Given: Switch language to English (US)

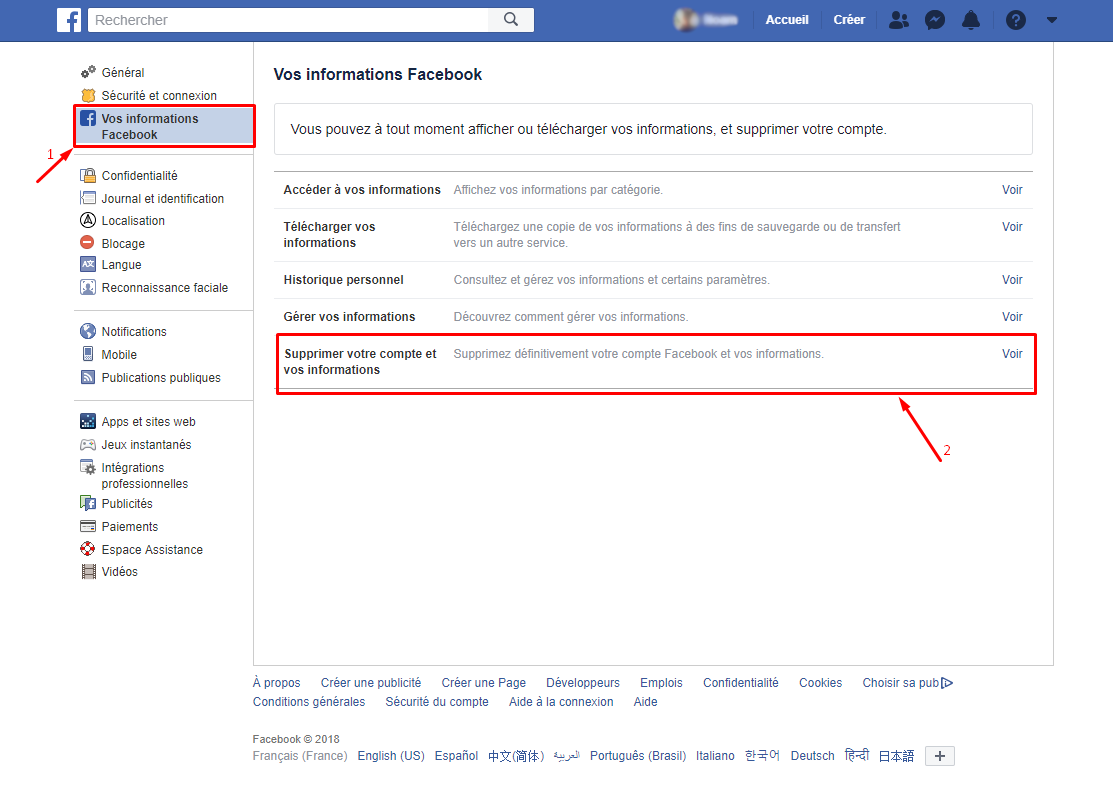Looking at the screenshot, I should point(391,756).
